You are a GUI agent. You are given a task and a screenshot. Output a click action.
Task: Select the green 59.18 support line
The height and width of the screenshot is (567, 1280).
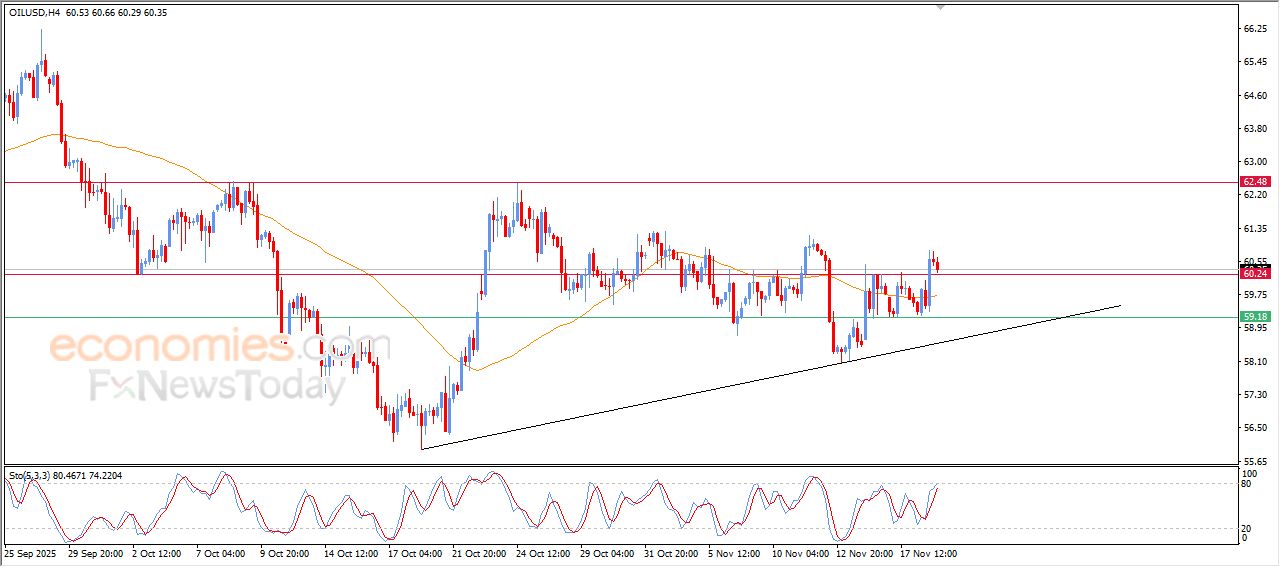click(600, 318)
